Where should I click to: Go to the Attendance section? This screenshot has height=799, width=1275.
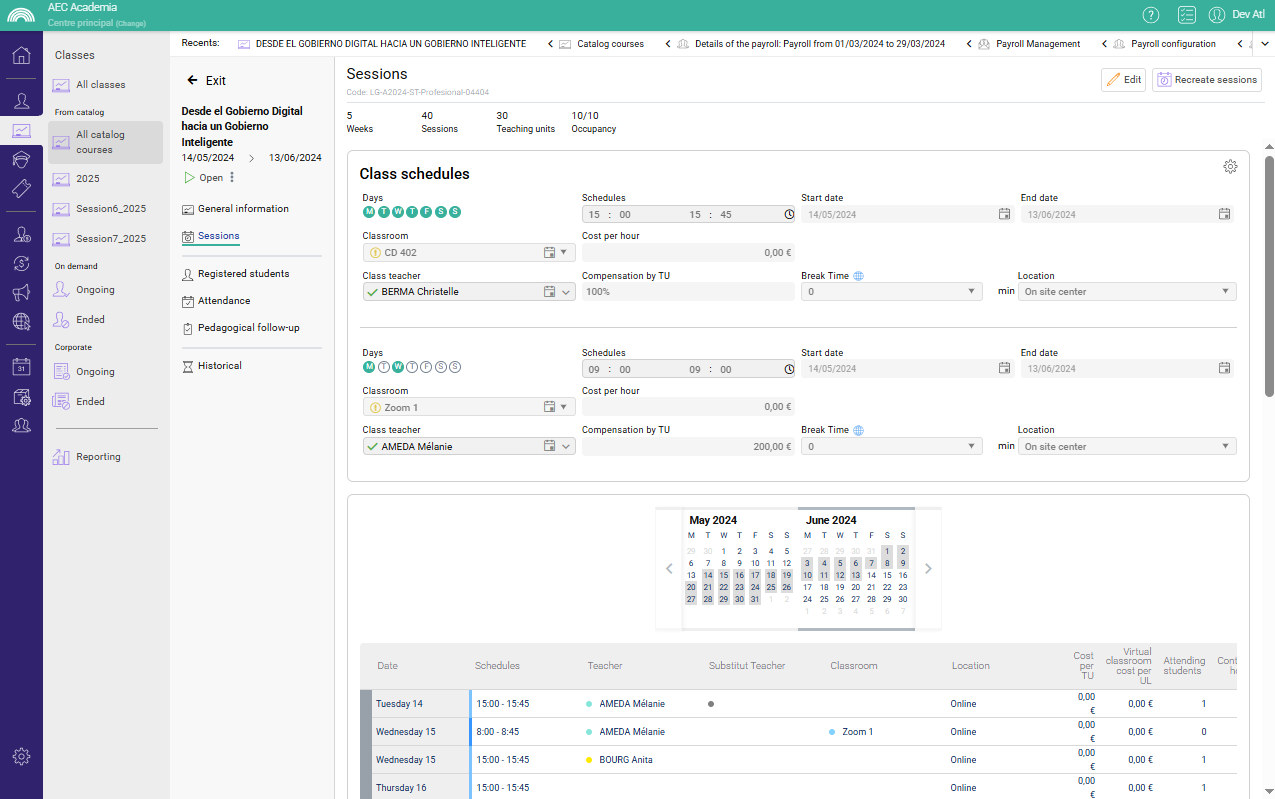click(x=224, y=301)
